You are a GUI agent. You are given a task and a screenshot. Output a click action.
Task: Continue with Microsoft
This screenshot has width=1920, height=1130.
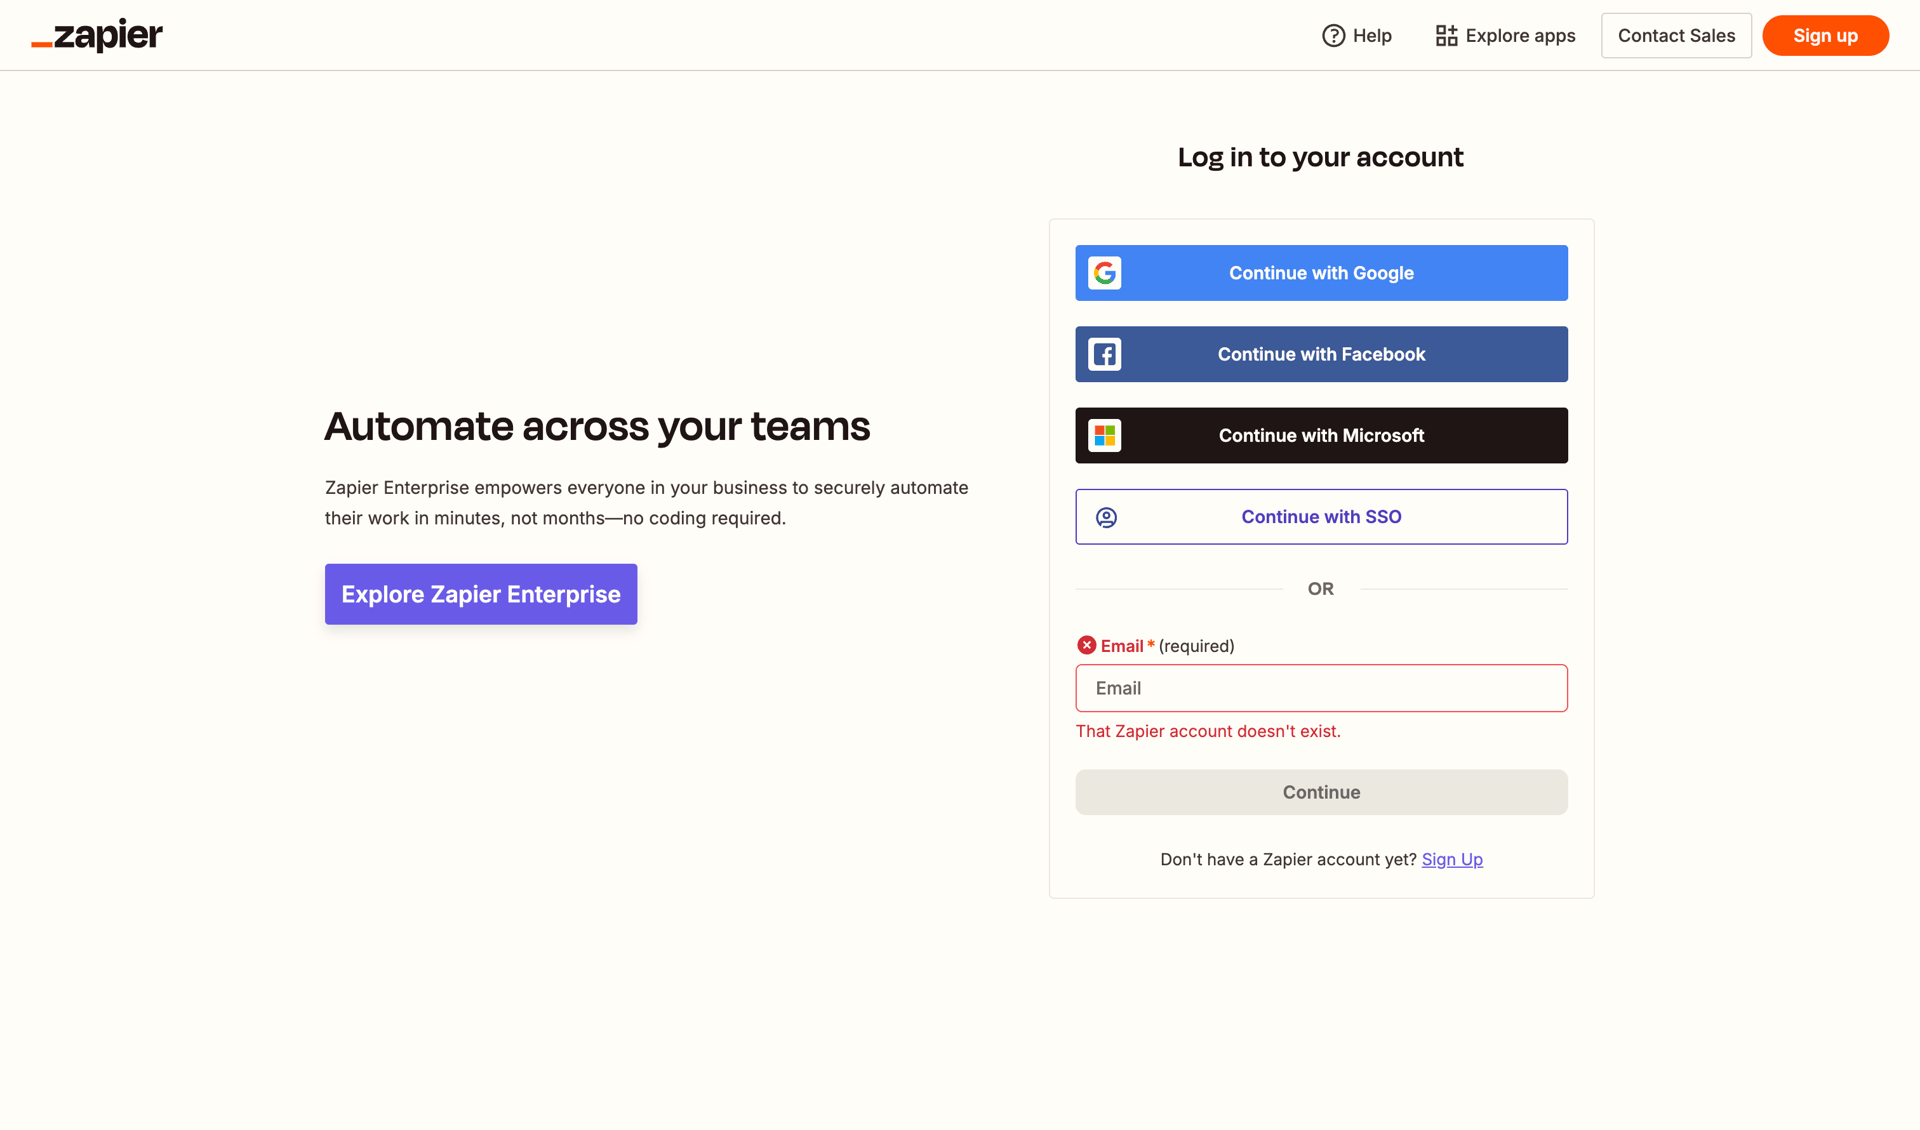pyautogui.click(x=1321, y=435)
